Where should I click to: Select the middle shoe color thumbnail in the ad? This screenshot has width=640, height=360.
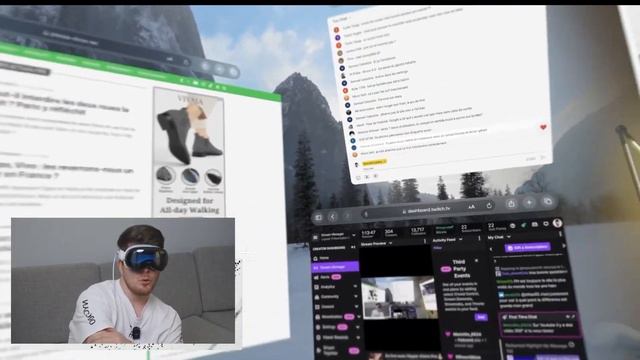tap(190, 177)
